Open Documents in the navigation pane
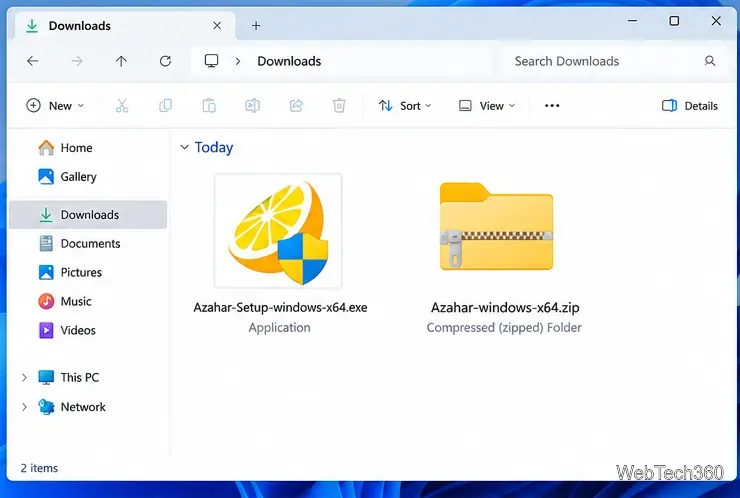 [90, 244]
